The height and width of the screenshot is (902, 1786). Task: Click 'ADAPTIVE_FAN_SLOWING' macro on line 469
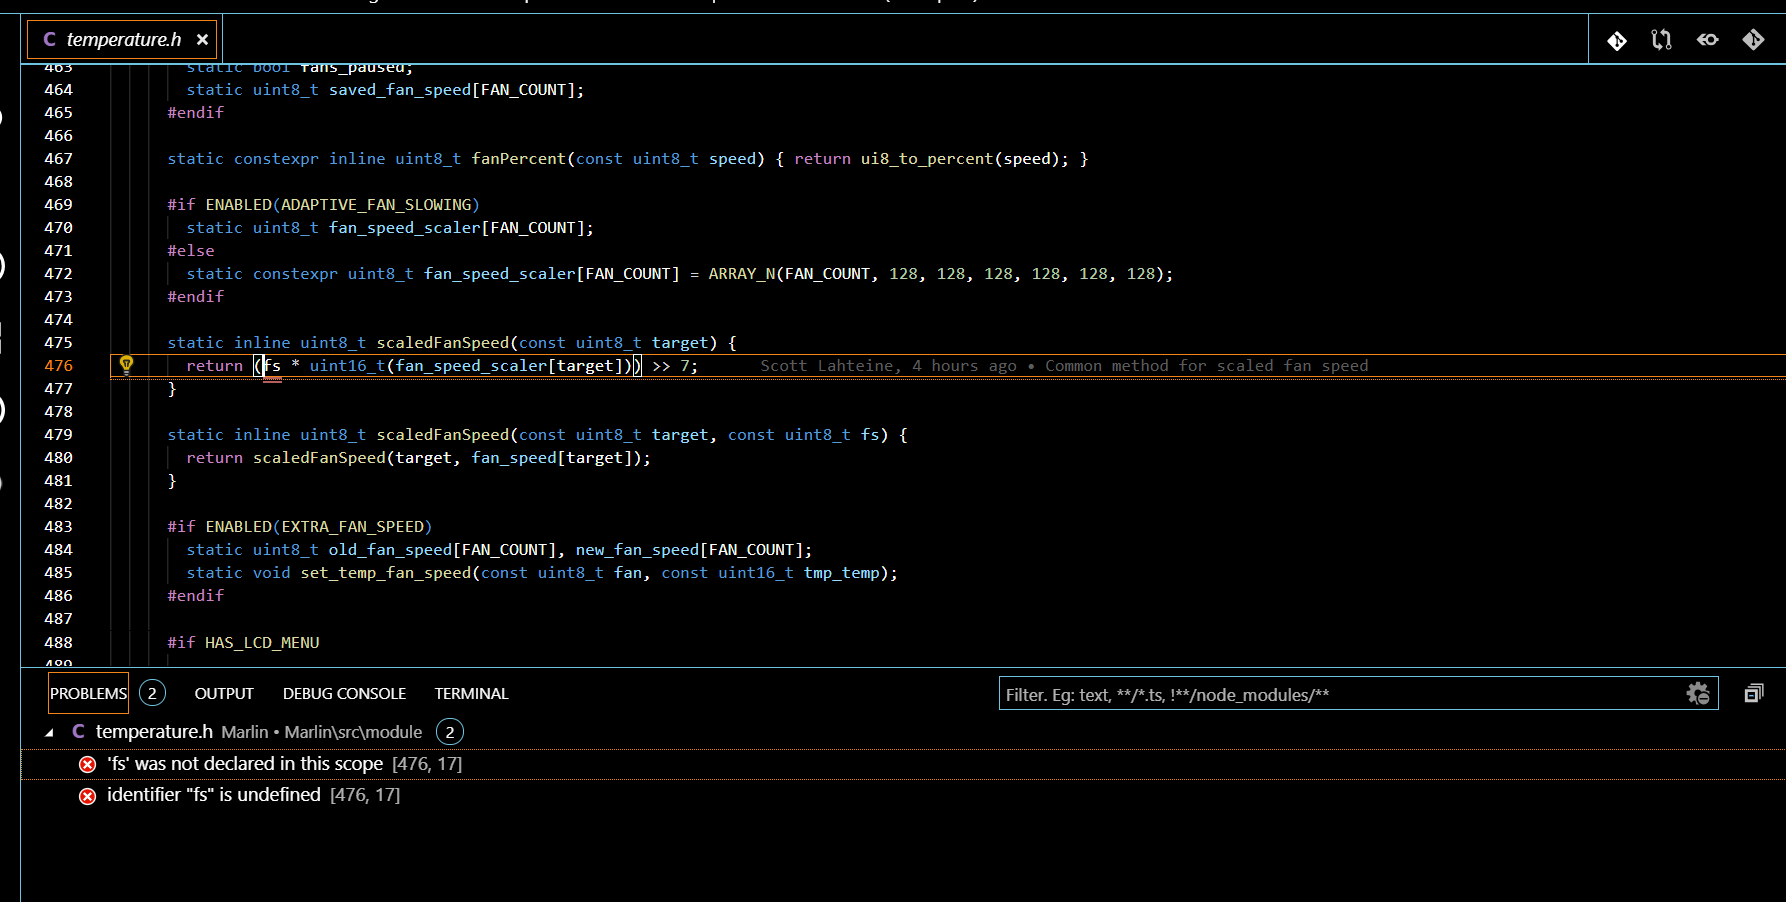pos(375,205)
